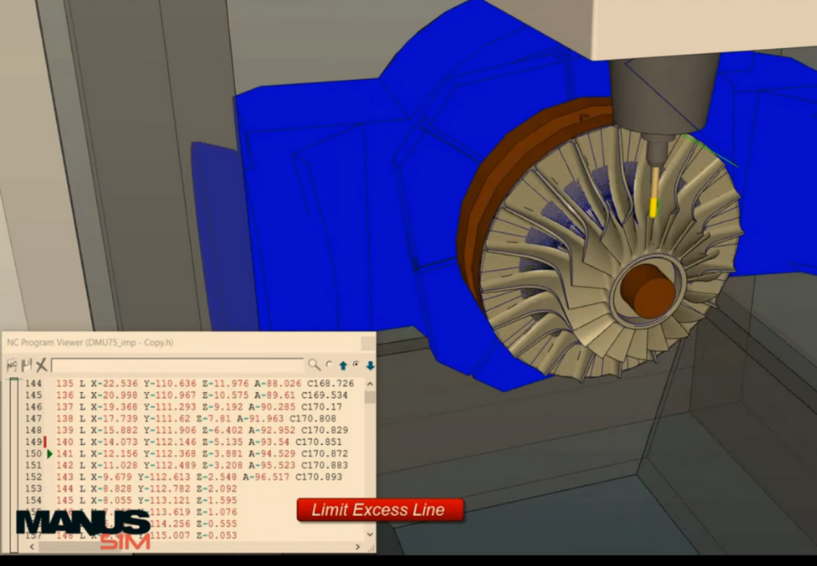Click the blue down arrow search icon
Image resolution: width=817 pixels, height=566 pixels.
click(369, 366)
